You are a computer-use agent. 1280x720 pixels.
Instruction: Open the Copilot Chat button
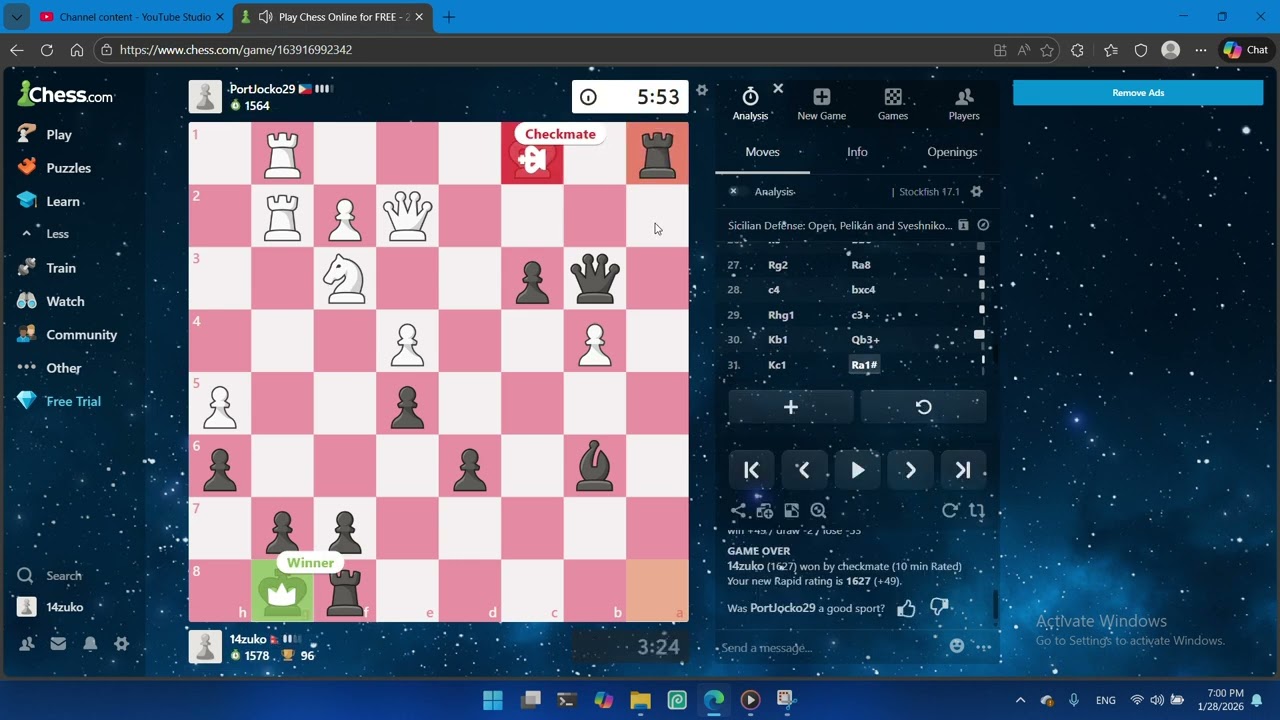point(1246,49)
